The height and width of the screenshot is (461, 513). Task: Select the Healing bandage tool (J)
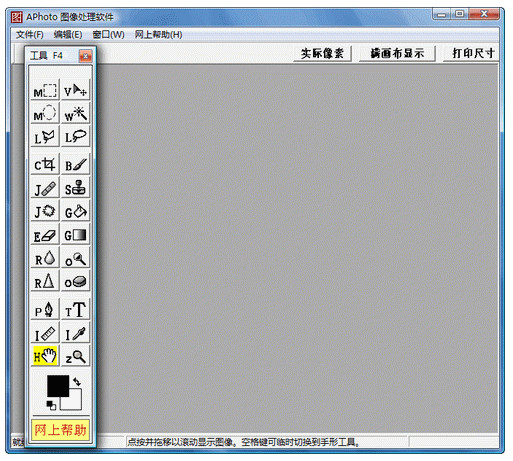(x=45, y=188)
